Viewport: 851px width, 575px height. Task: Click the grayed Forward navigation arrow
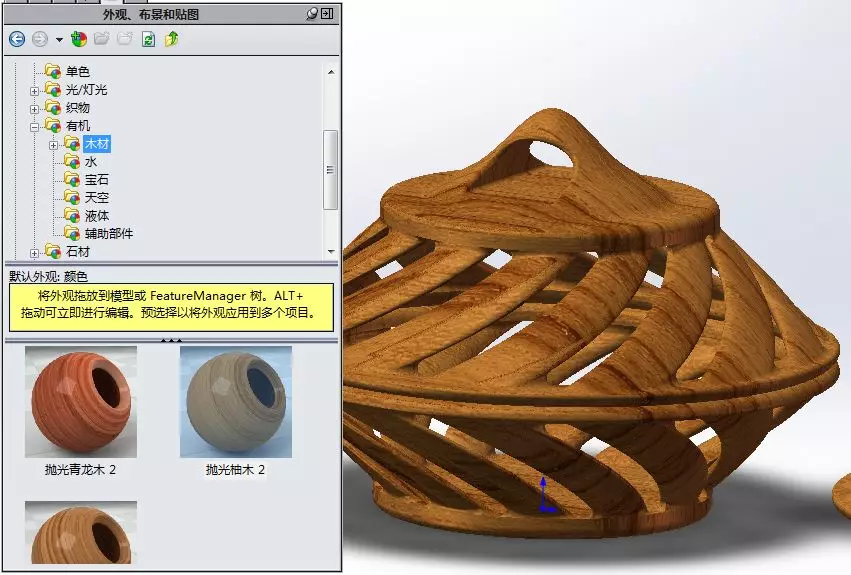(x=40, y=39)
